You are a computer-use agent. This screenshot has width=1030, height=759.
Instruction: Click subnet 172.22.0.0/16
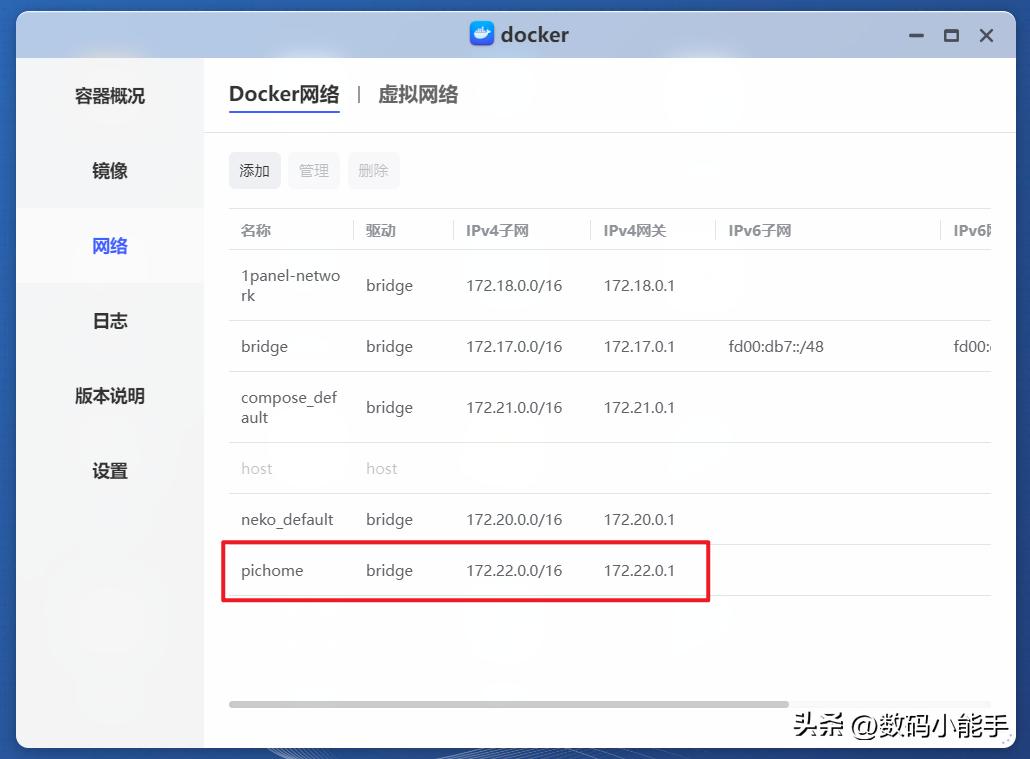point(514,571)
